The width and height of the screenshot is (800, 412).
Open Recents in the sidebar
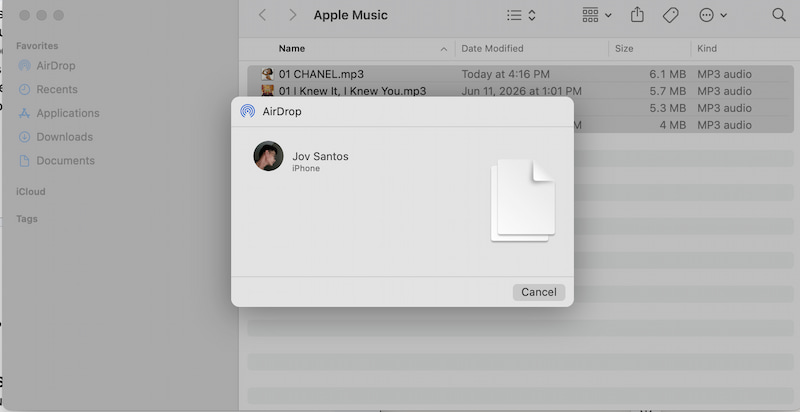(x=57, y=89)
